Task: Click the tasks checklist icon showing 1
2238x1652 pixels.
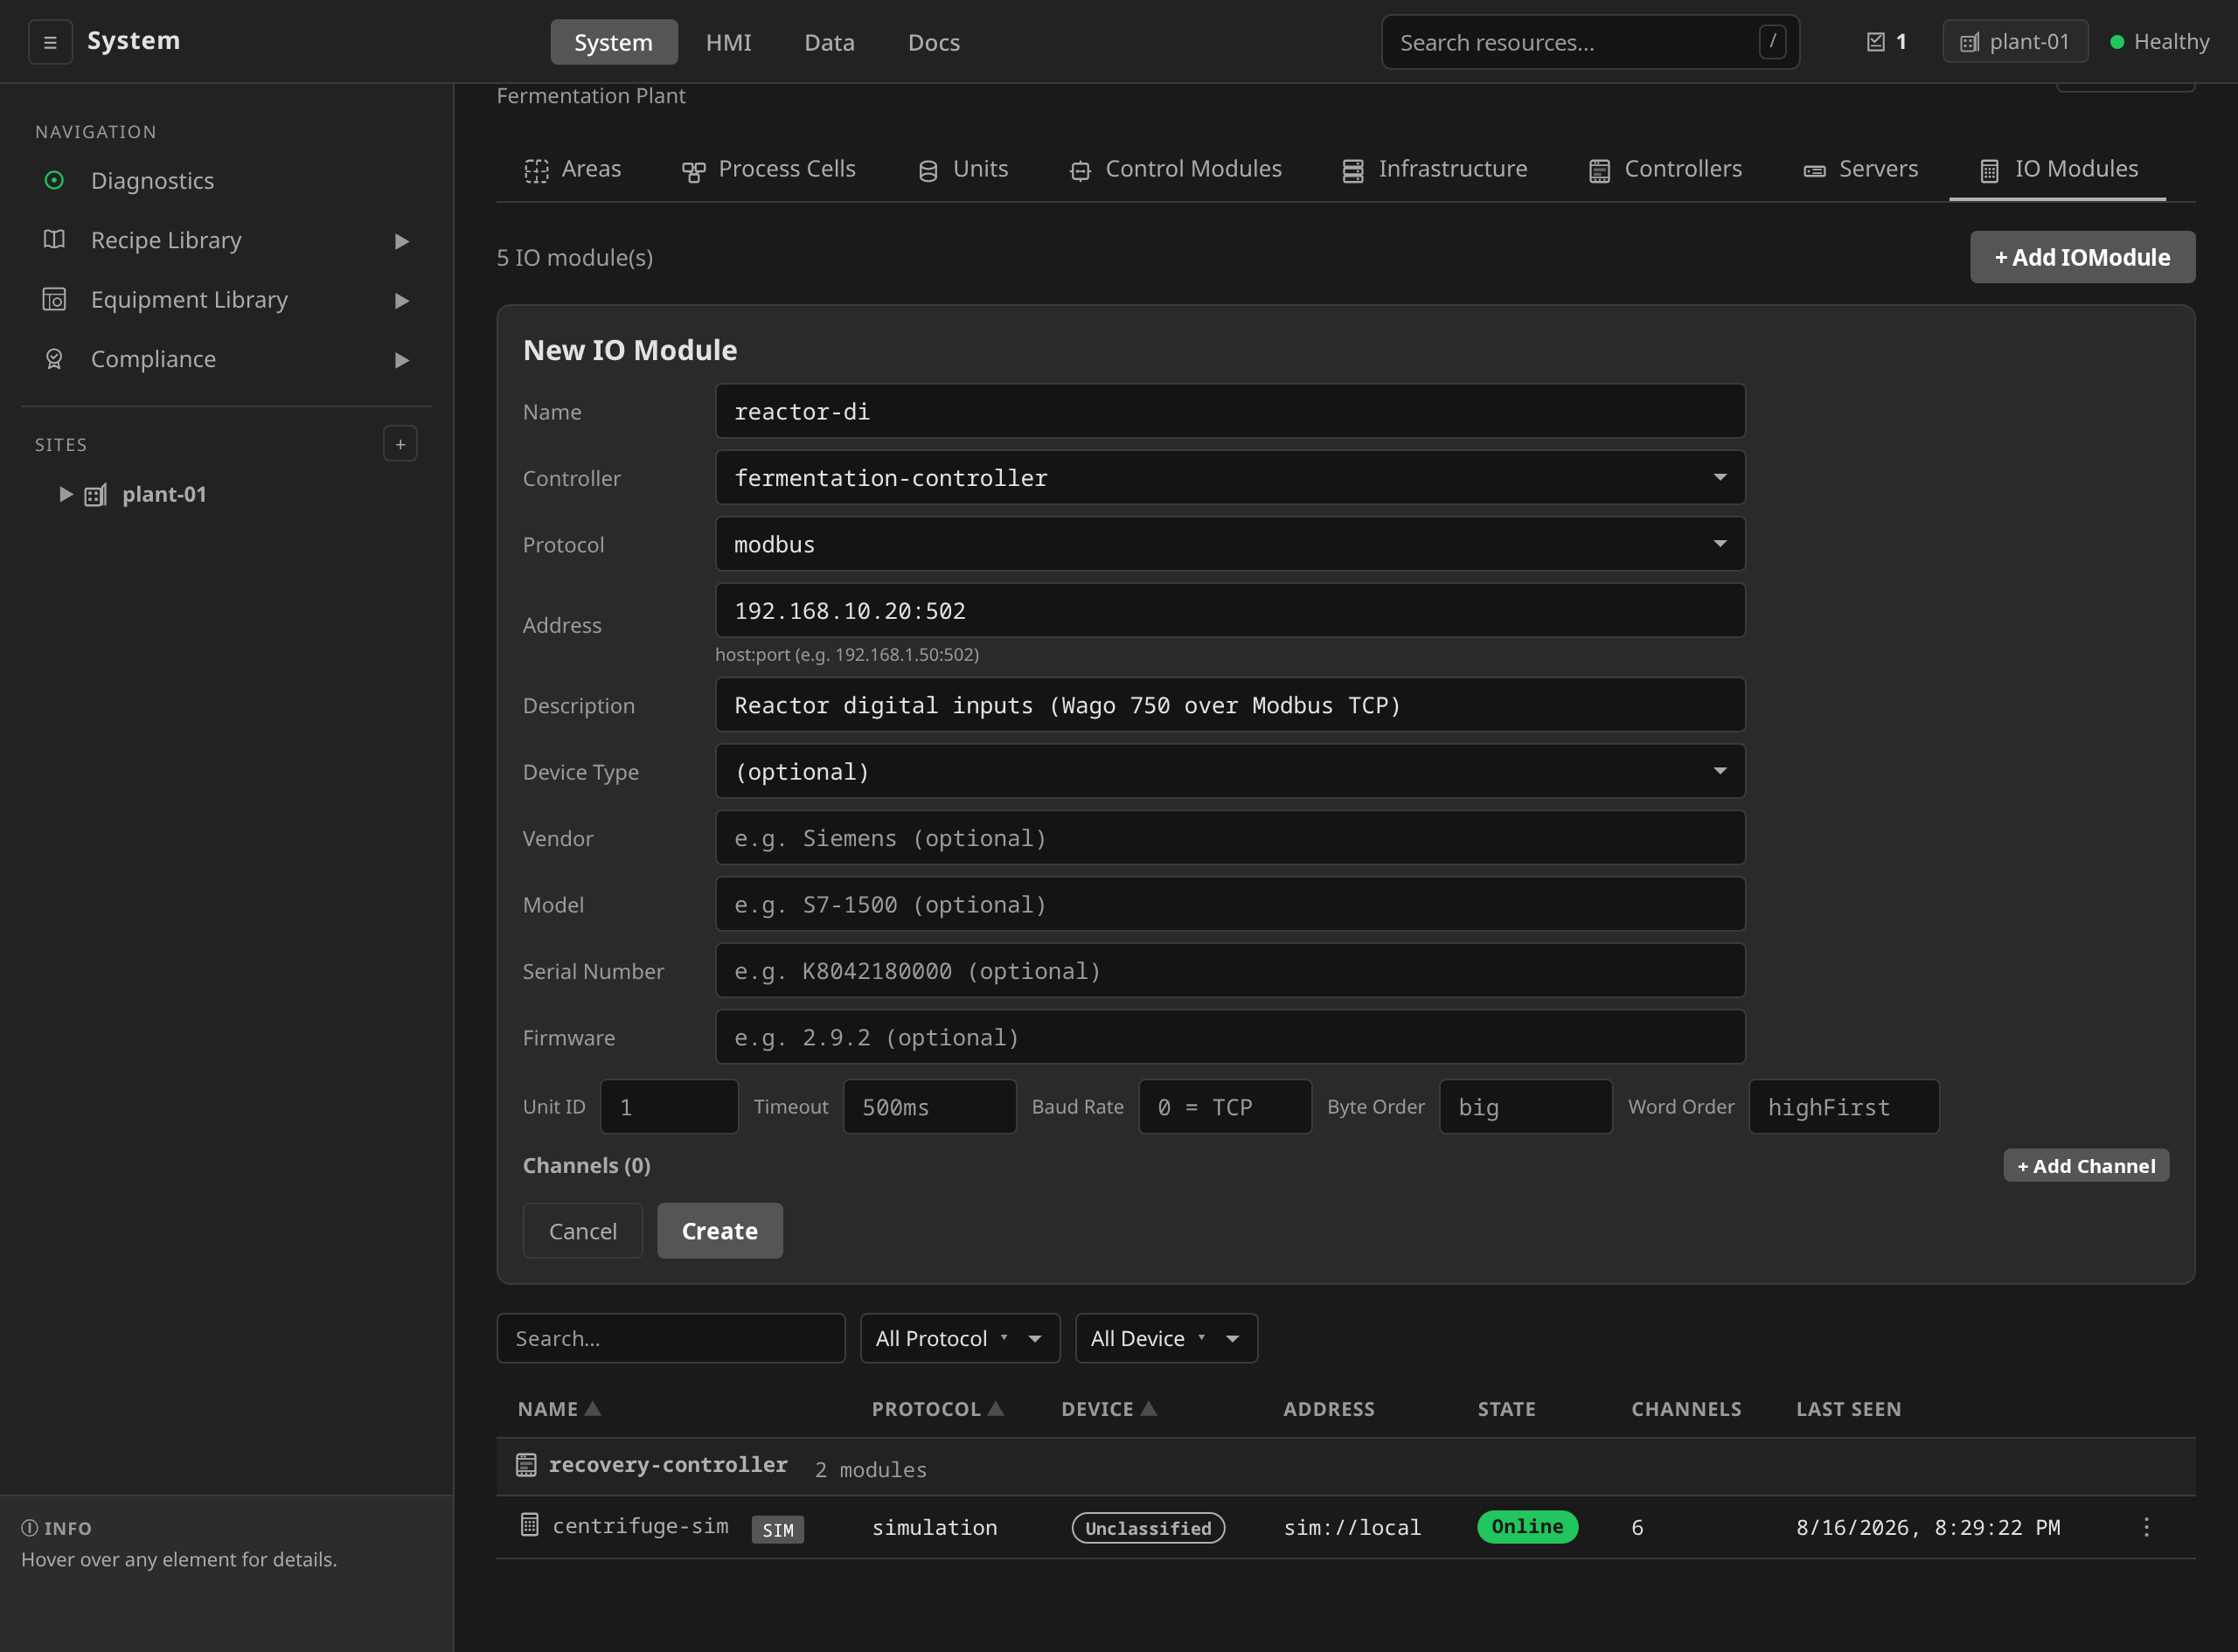Action: pos(1875,42)
